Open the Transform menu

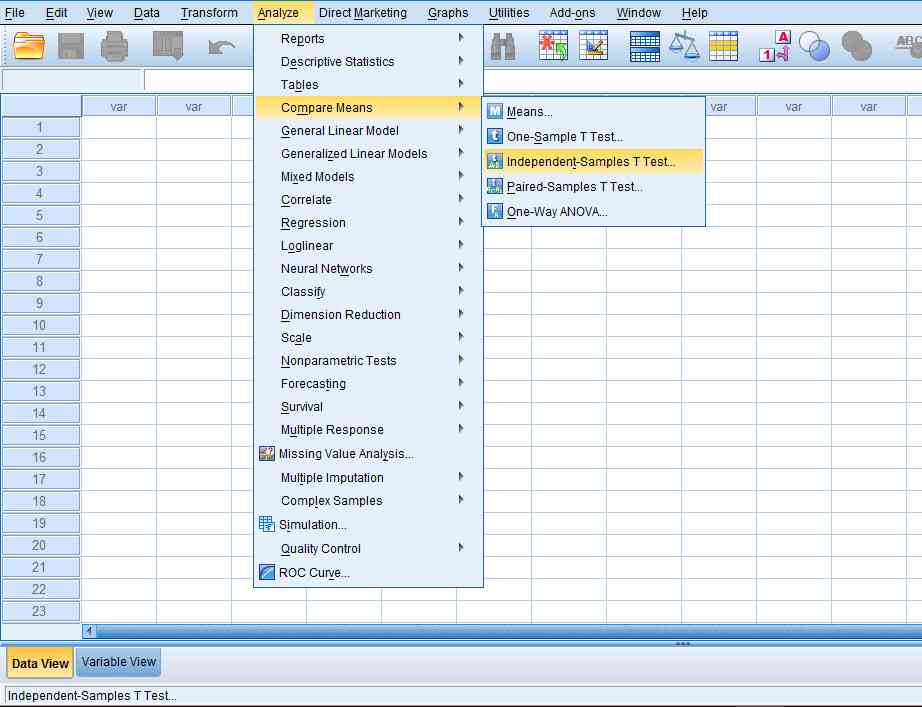pos(209,12)
